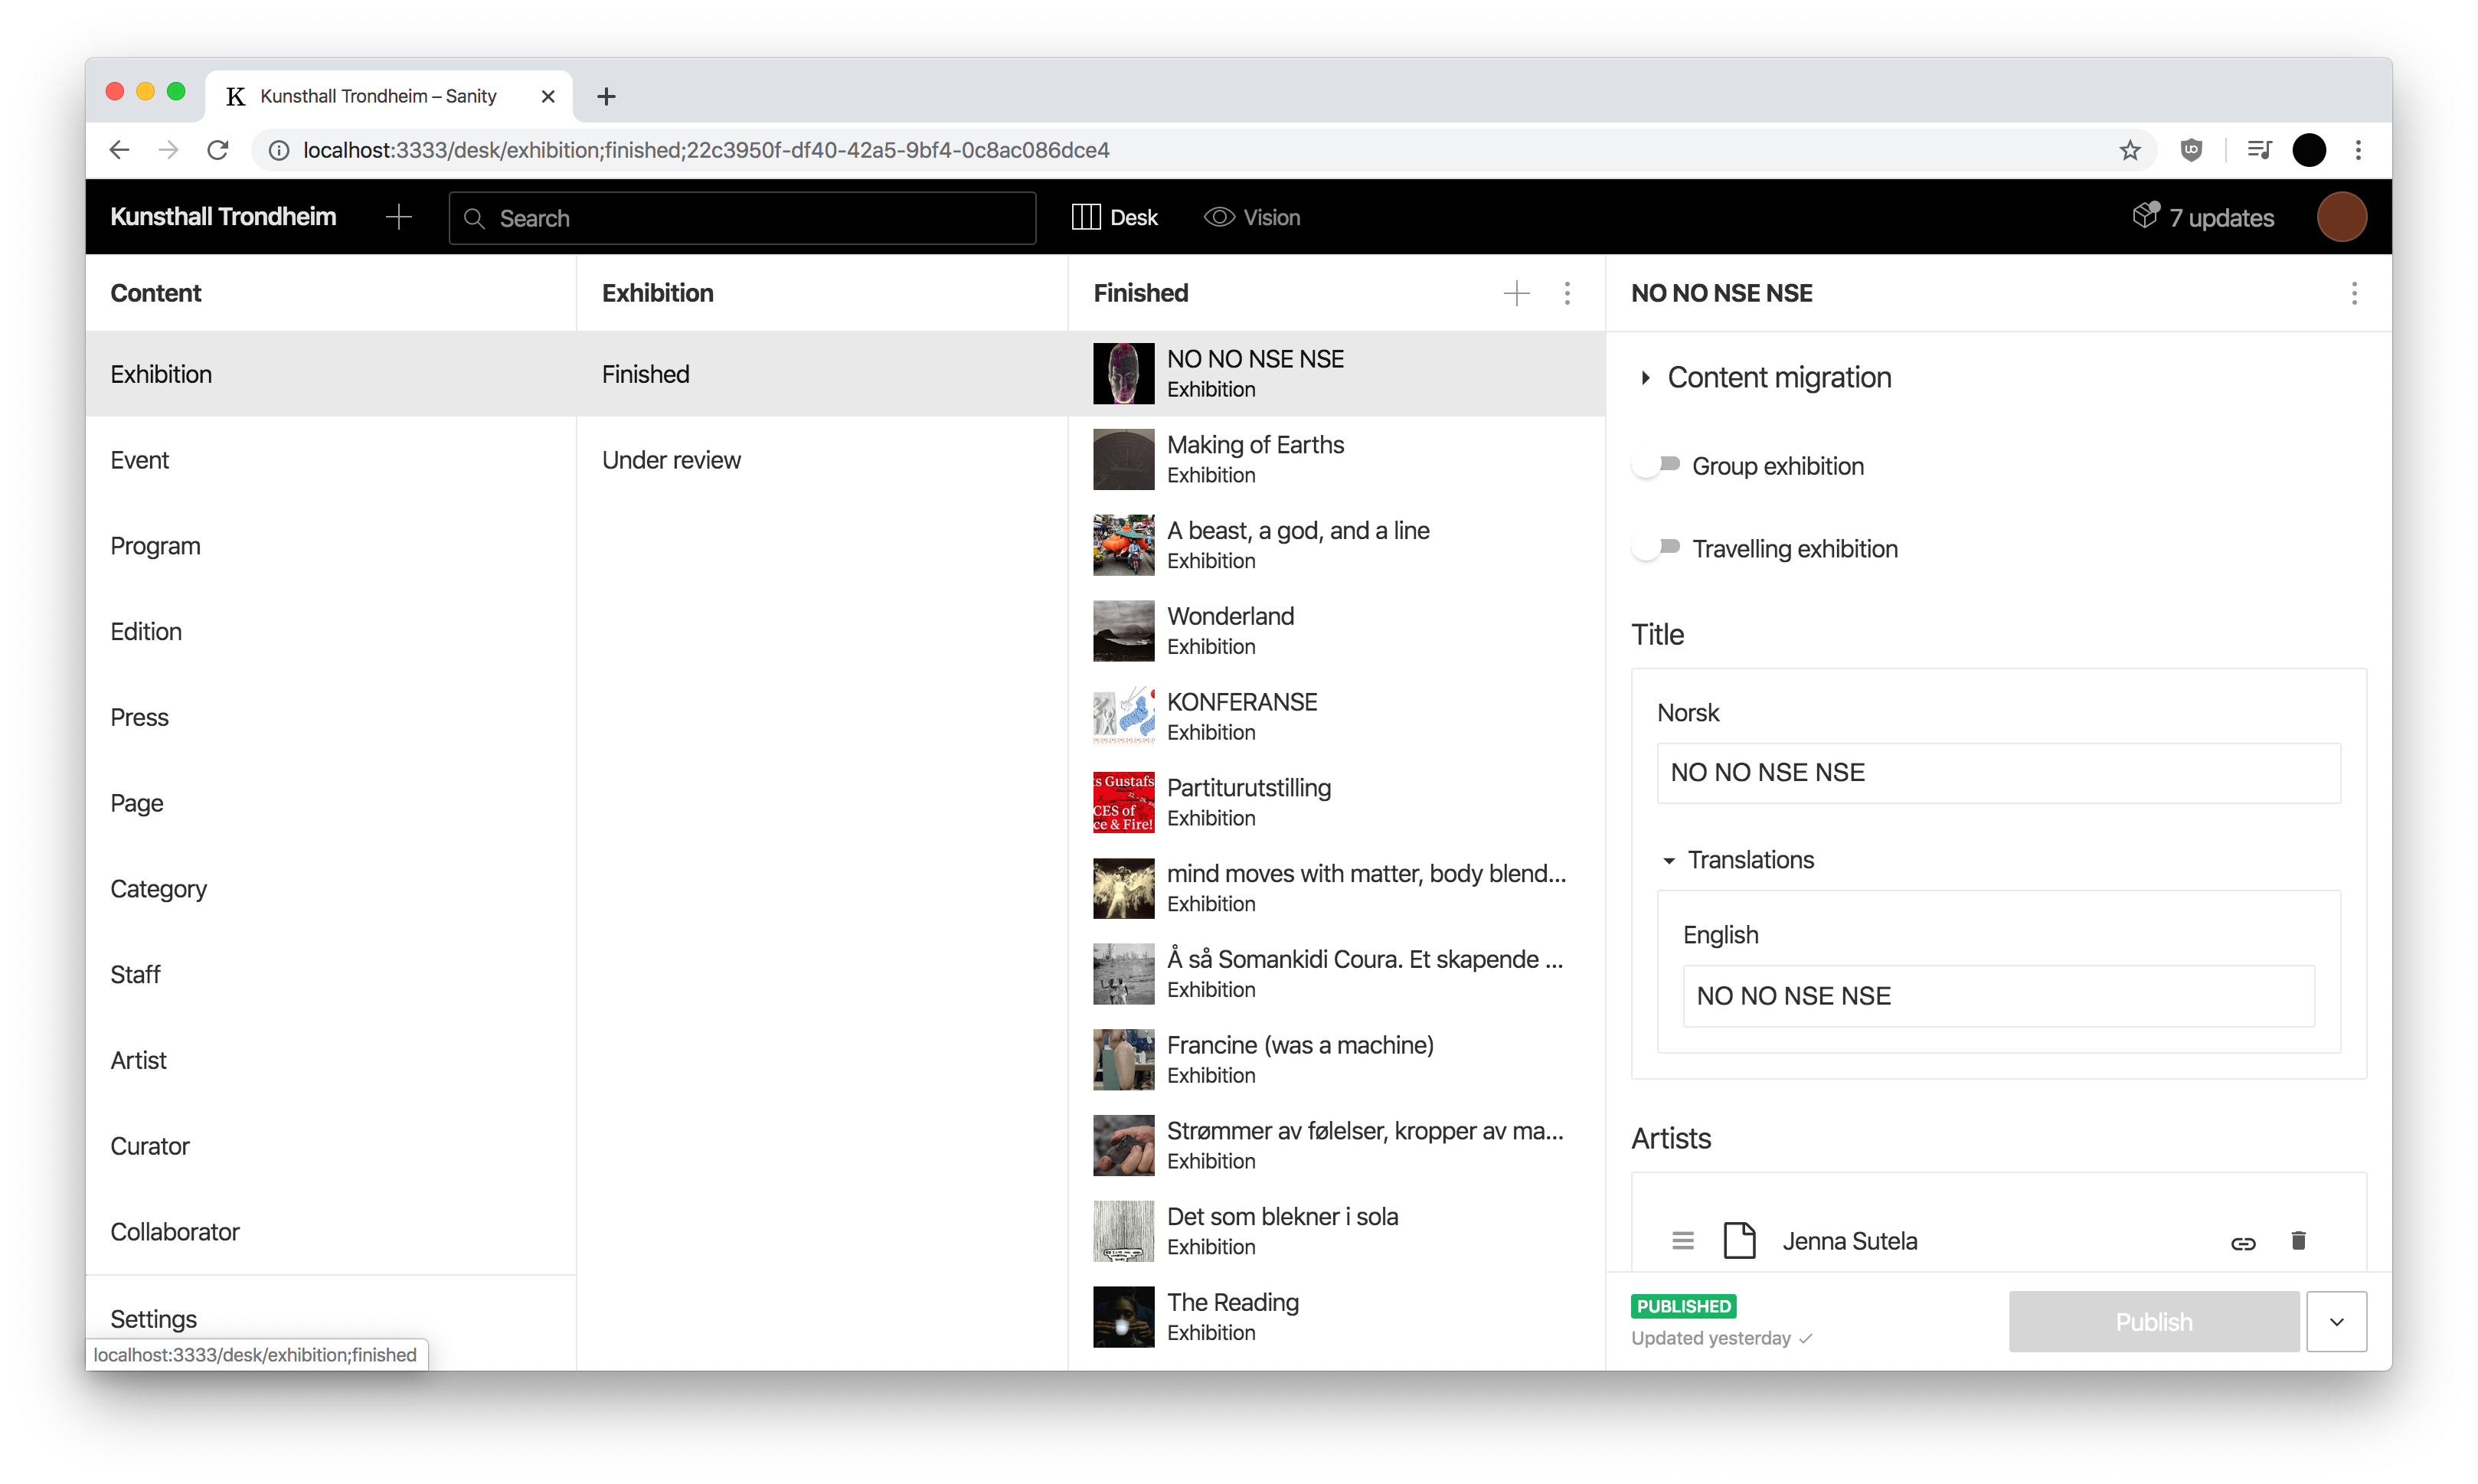Toggle the Group exhibition switch
The height and width of the screenshot is (1484, 2478).
1656,465
